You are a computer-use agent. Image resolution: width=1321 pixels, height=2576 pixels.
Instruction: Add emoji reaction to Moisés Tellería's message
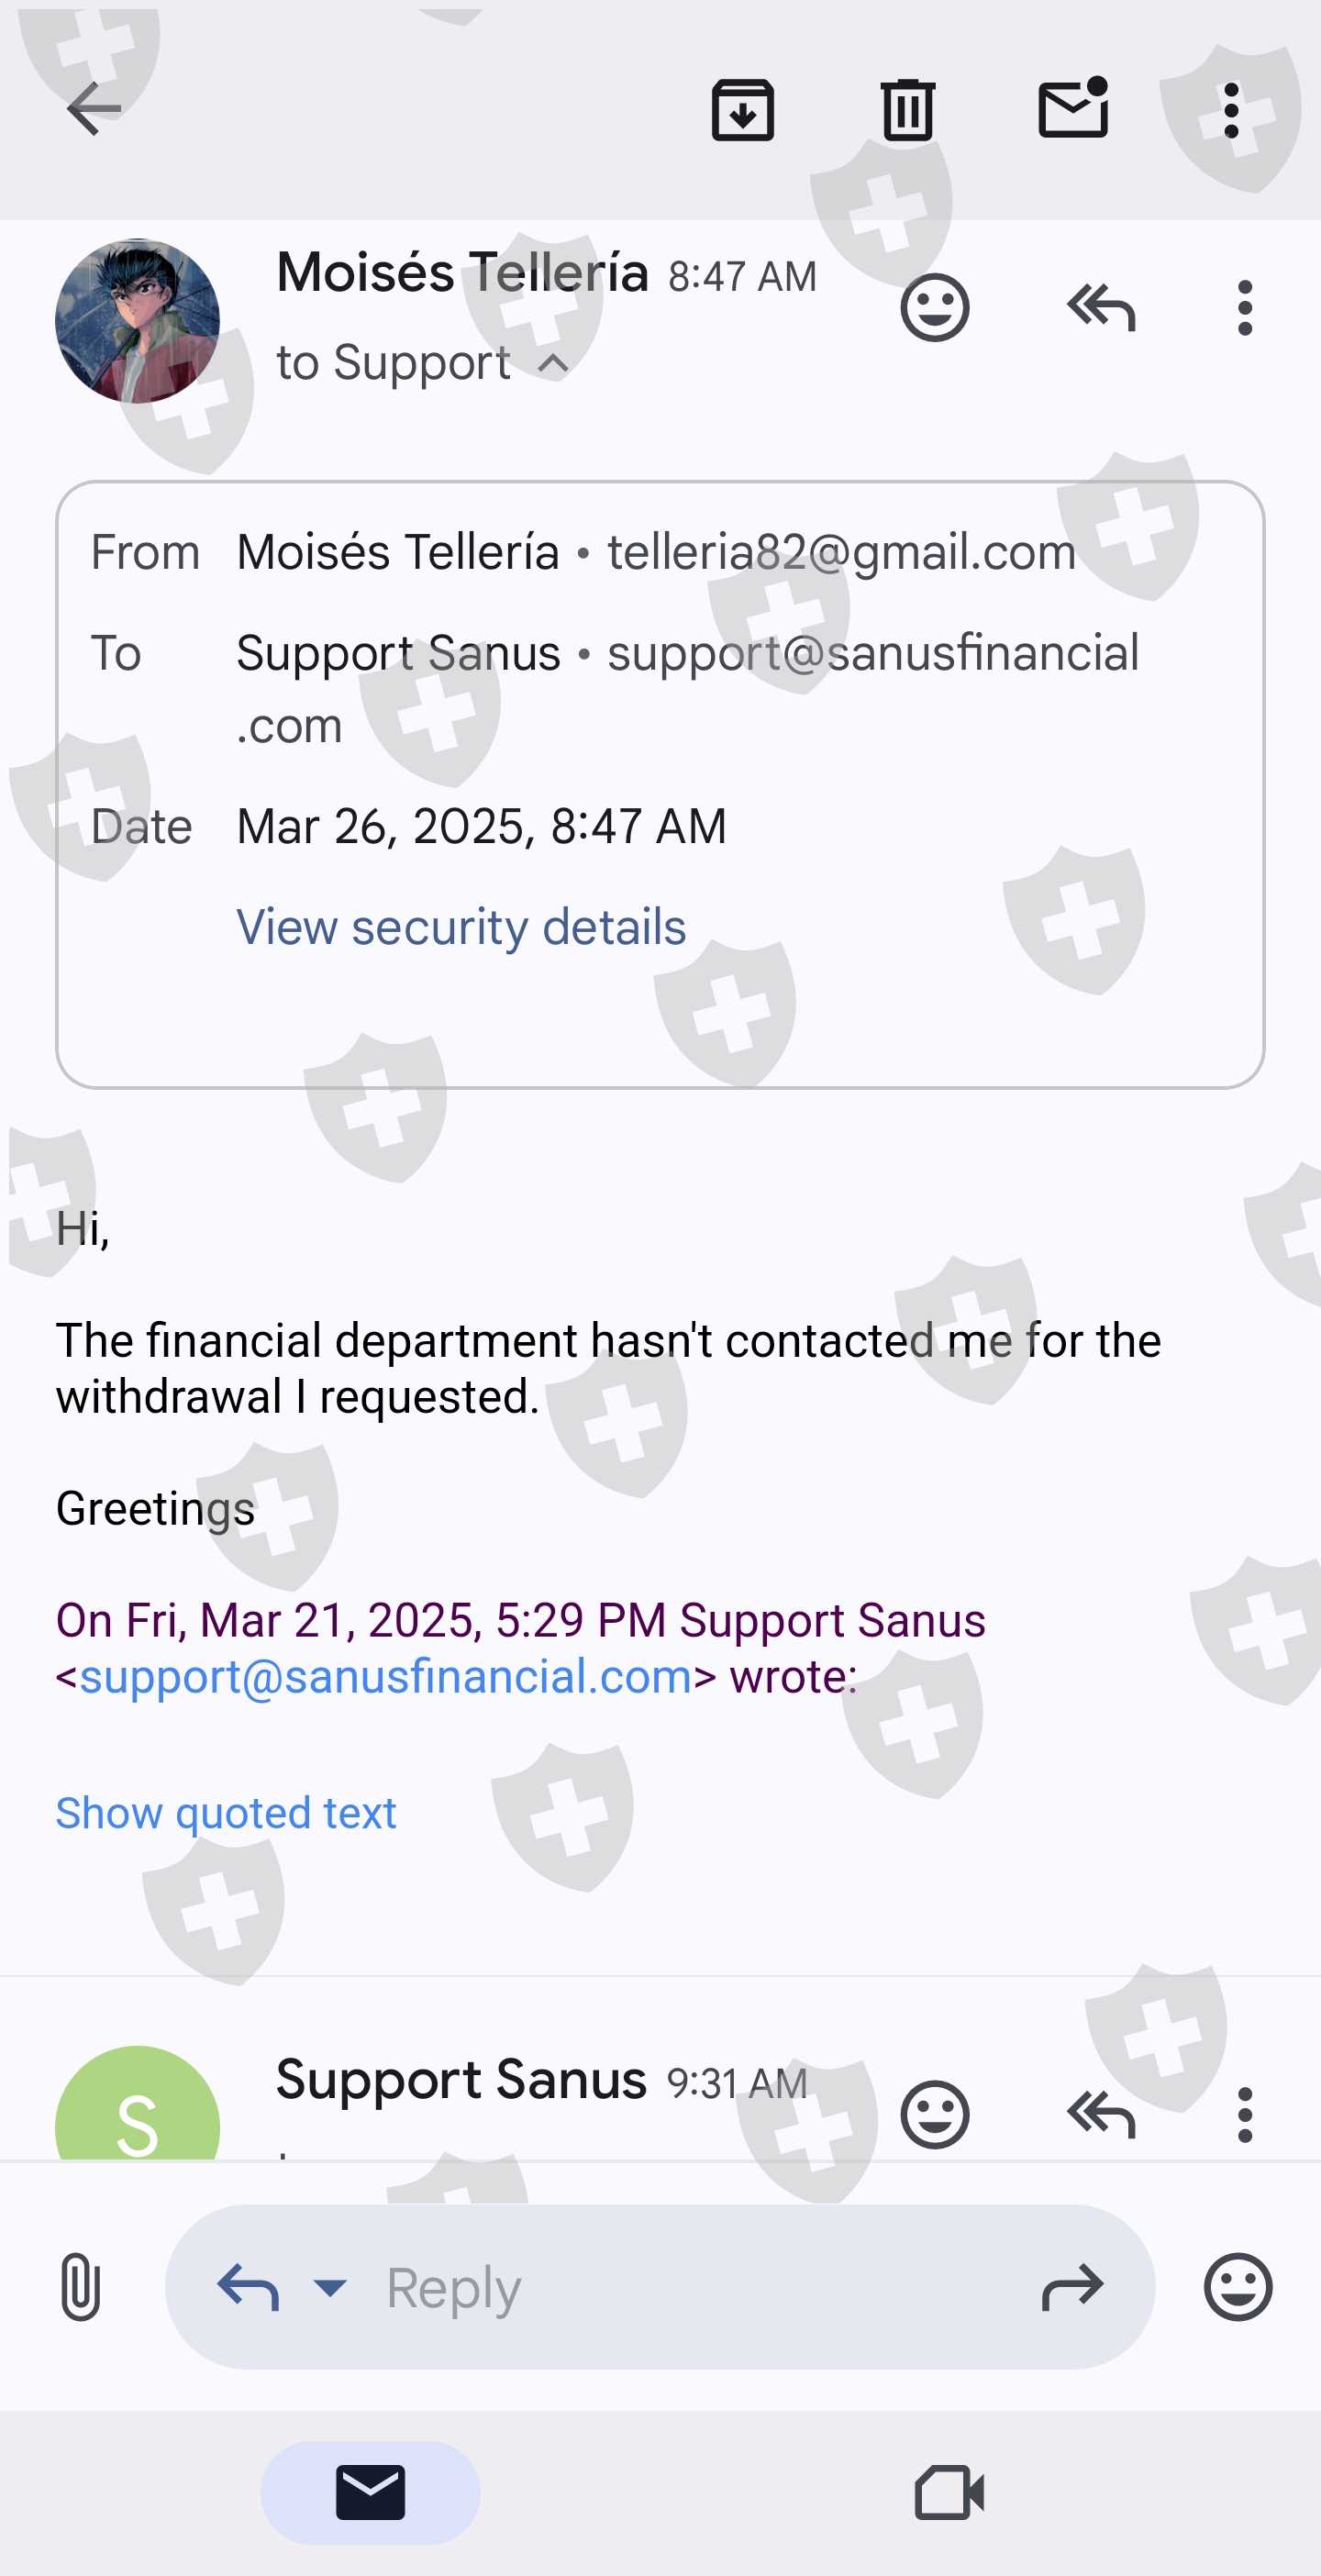pos(934,307)
